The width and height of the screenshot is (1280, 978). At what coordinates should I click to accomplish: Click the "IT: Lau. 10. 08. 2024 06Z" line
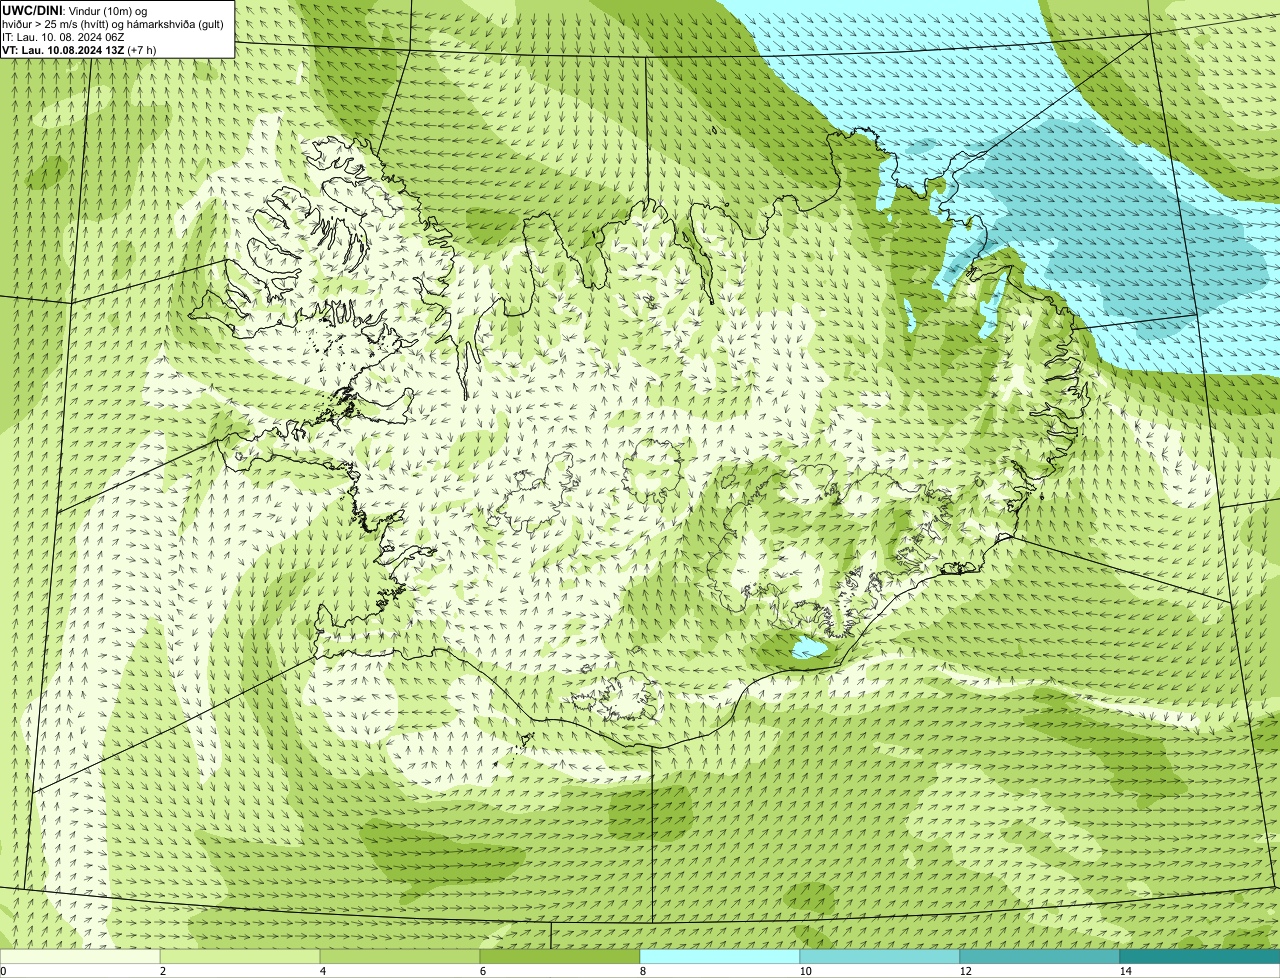pos(63,36)
